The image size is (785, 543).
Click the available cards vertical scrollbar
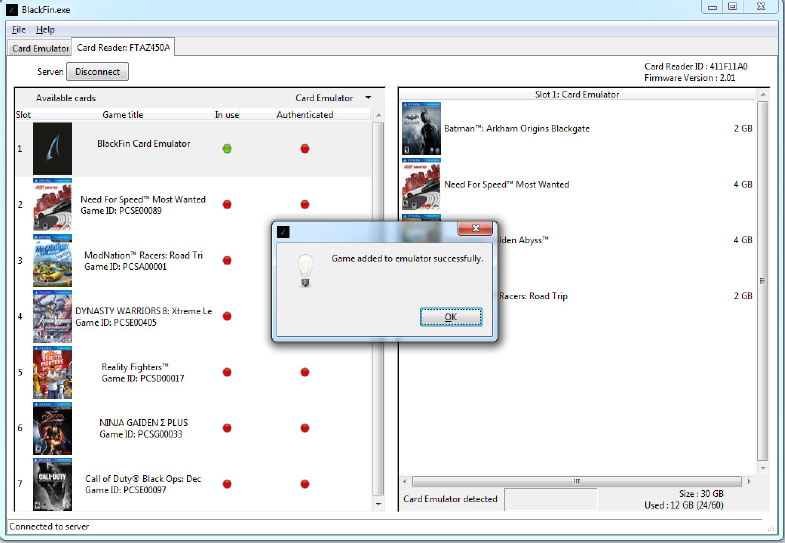378,309
